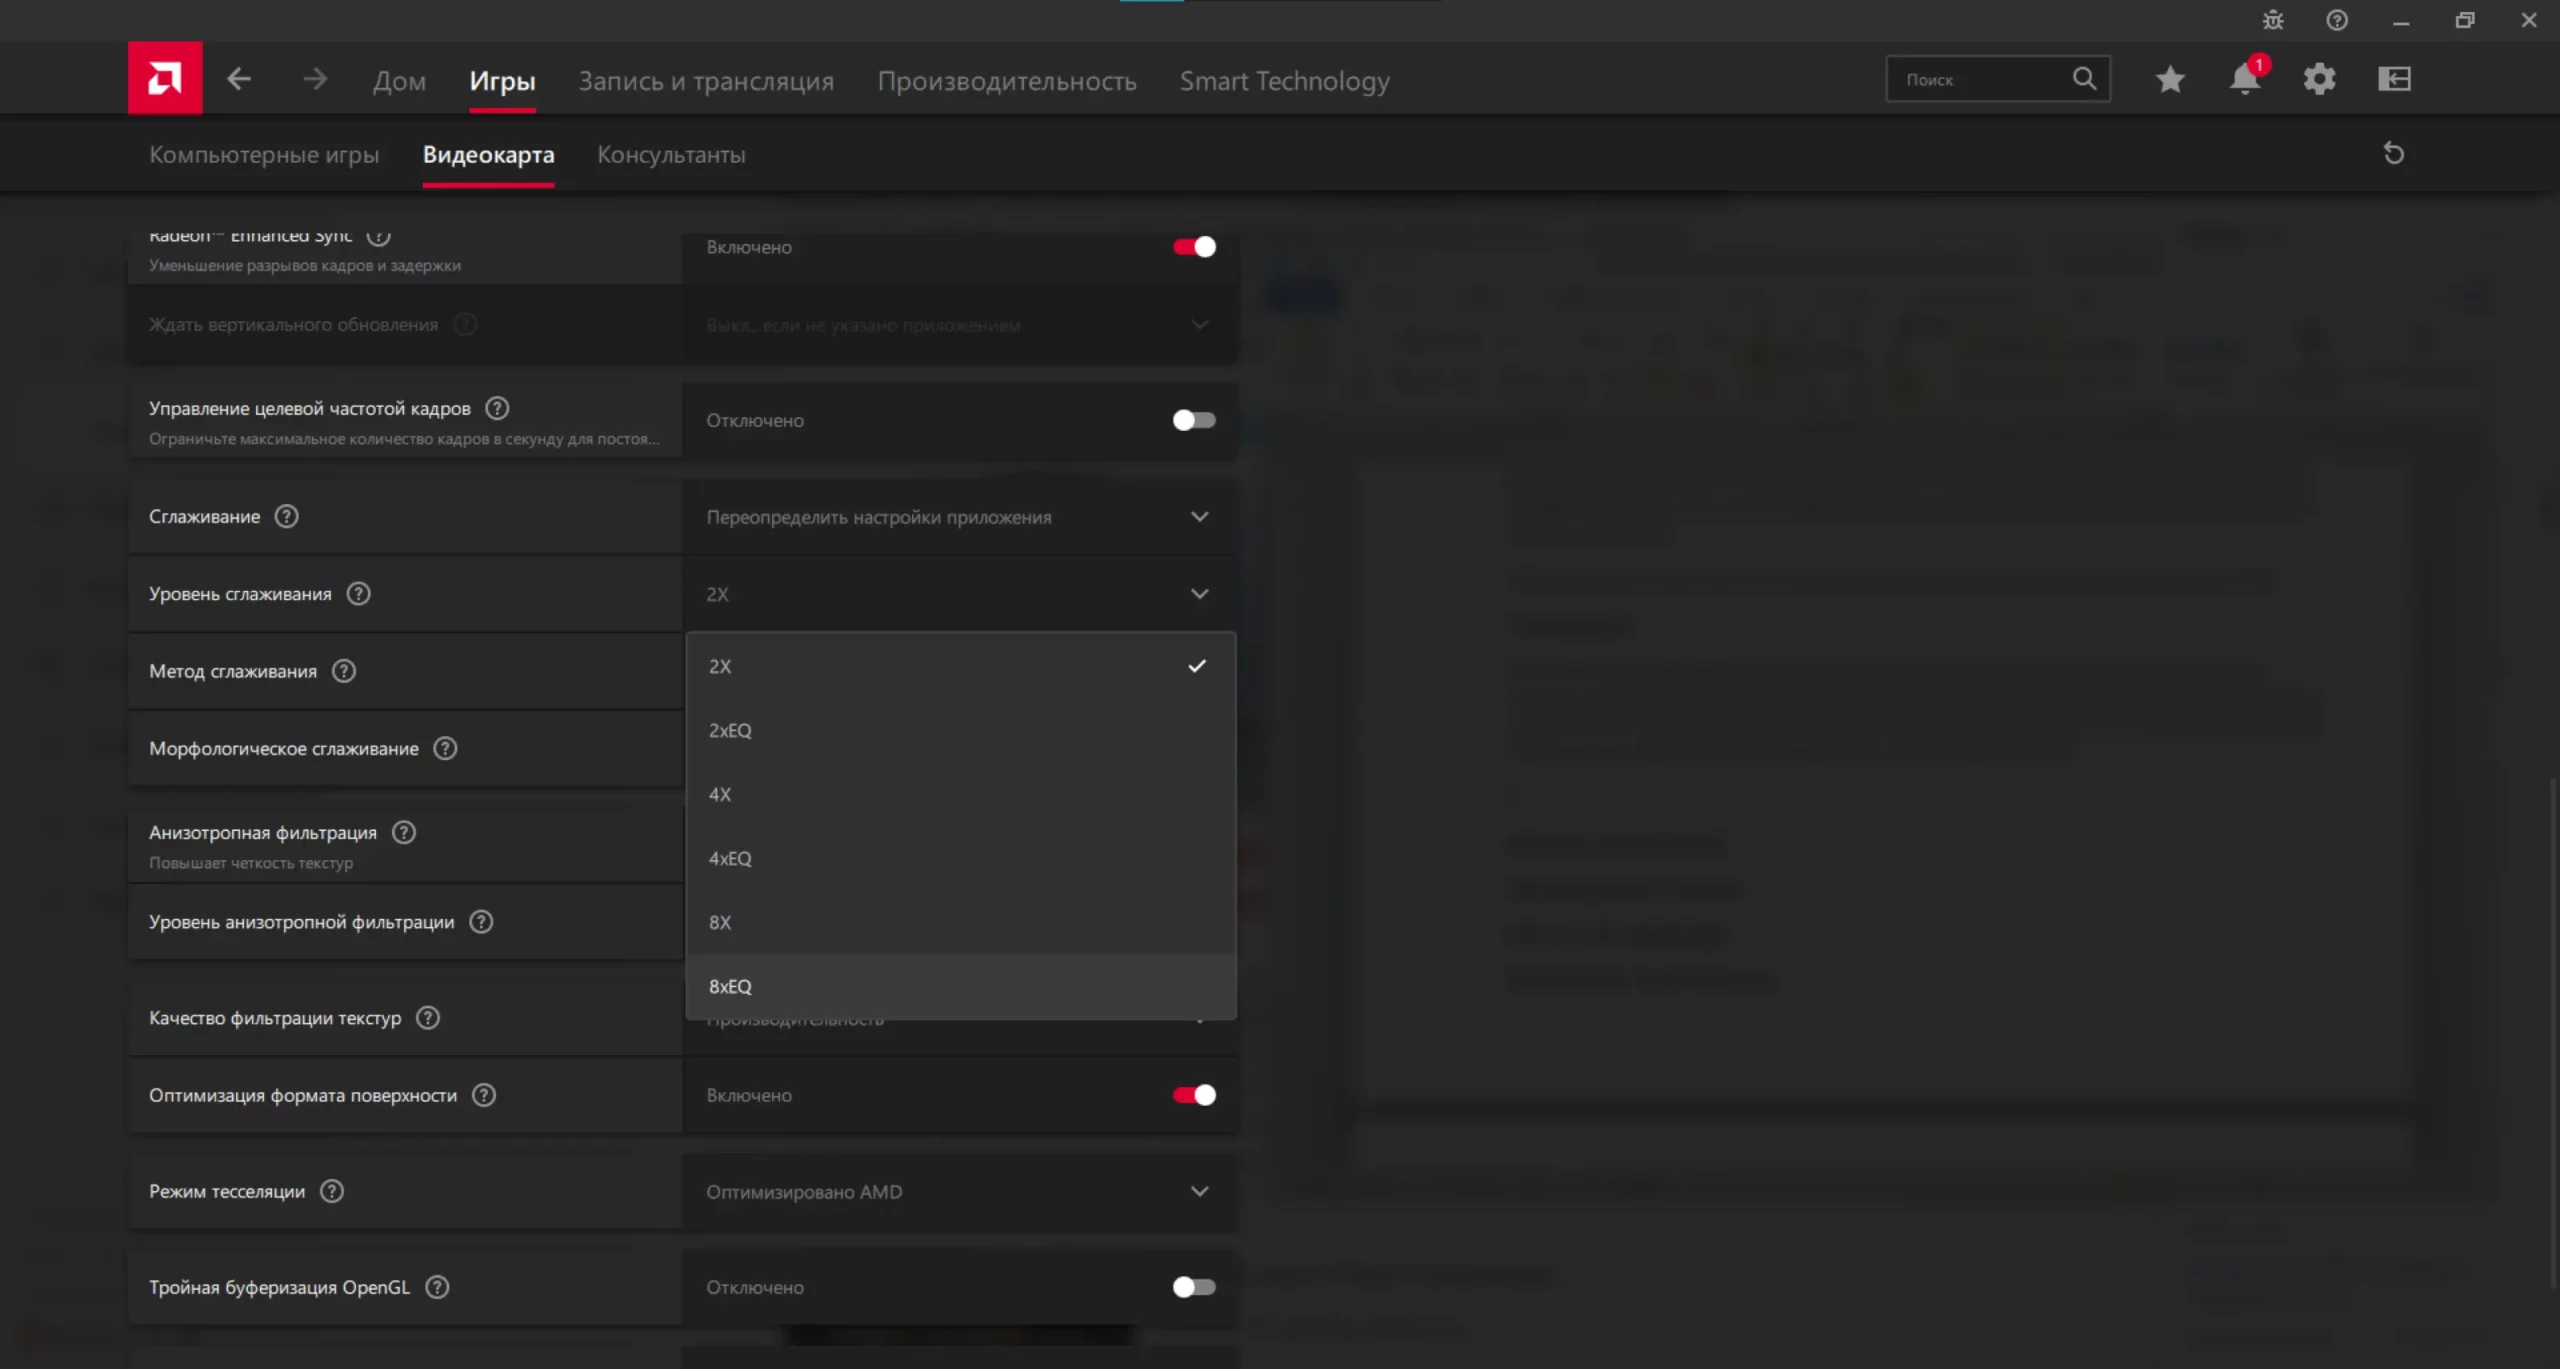
Task: Turn on Тройная буферизация OpenGL toggle
Action: pyautogui.click(x=1194, y=1287)
